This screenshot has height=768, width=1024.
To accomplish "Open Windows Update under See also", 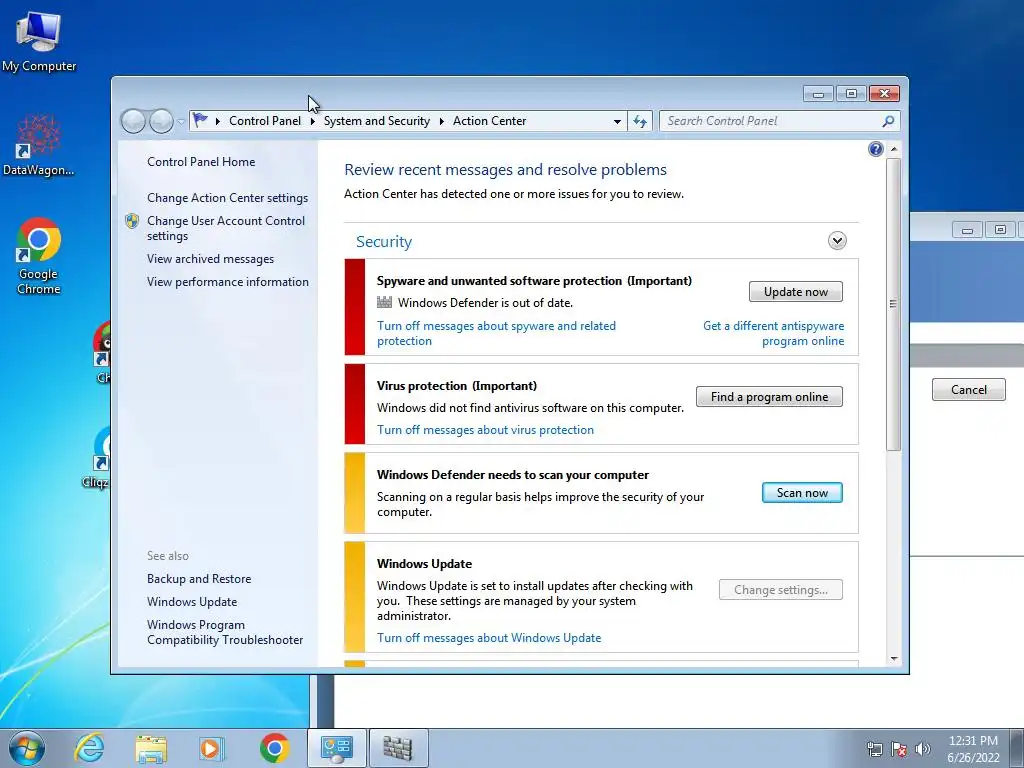I will coord(192,602).
